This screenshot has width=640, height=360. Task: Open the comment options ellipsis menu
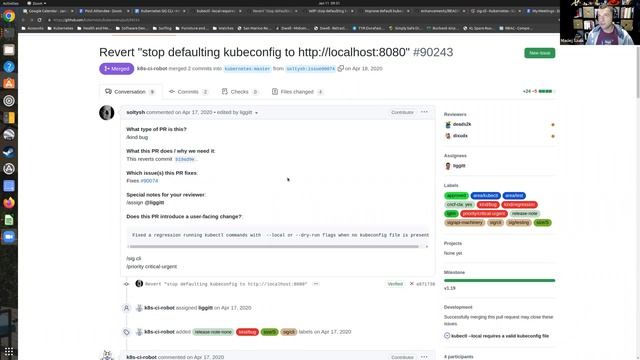[x=424, y=112]
